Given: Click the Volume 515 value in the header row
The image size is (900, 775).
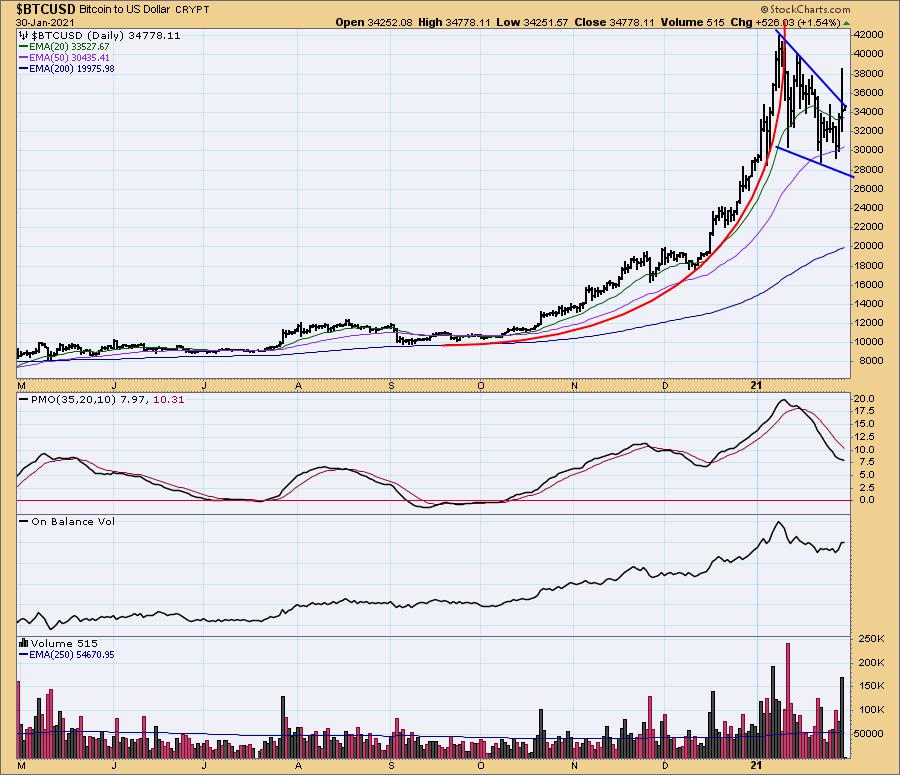Looking at the screenshot, I should tap(693, 22).
